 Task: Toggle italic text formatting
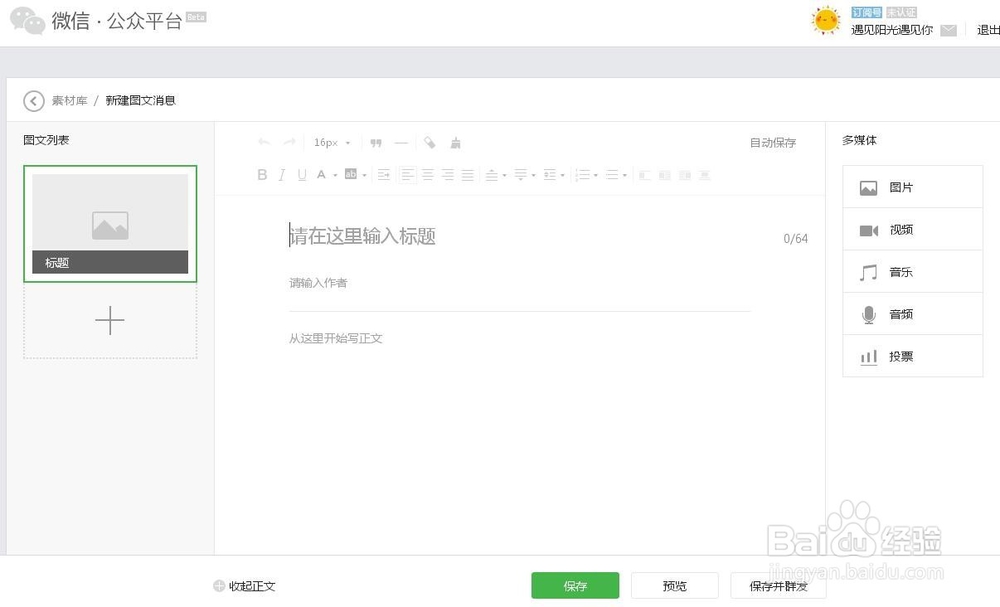[x=281, y=175]
